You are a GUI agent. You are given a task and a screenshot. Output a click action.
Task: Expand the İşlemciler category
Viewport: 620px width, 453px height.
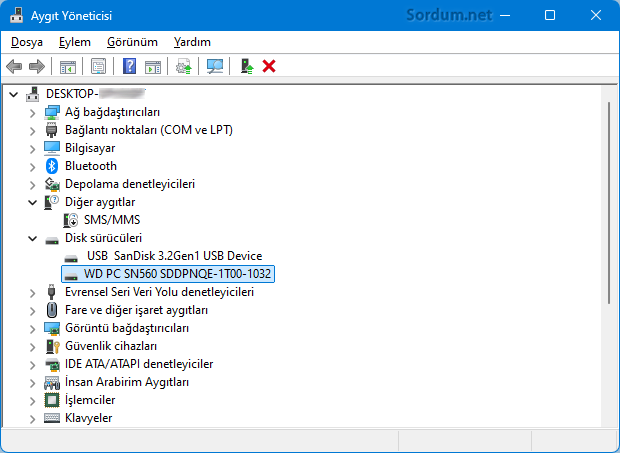click(32, 400)
